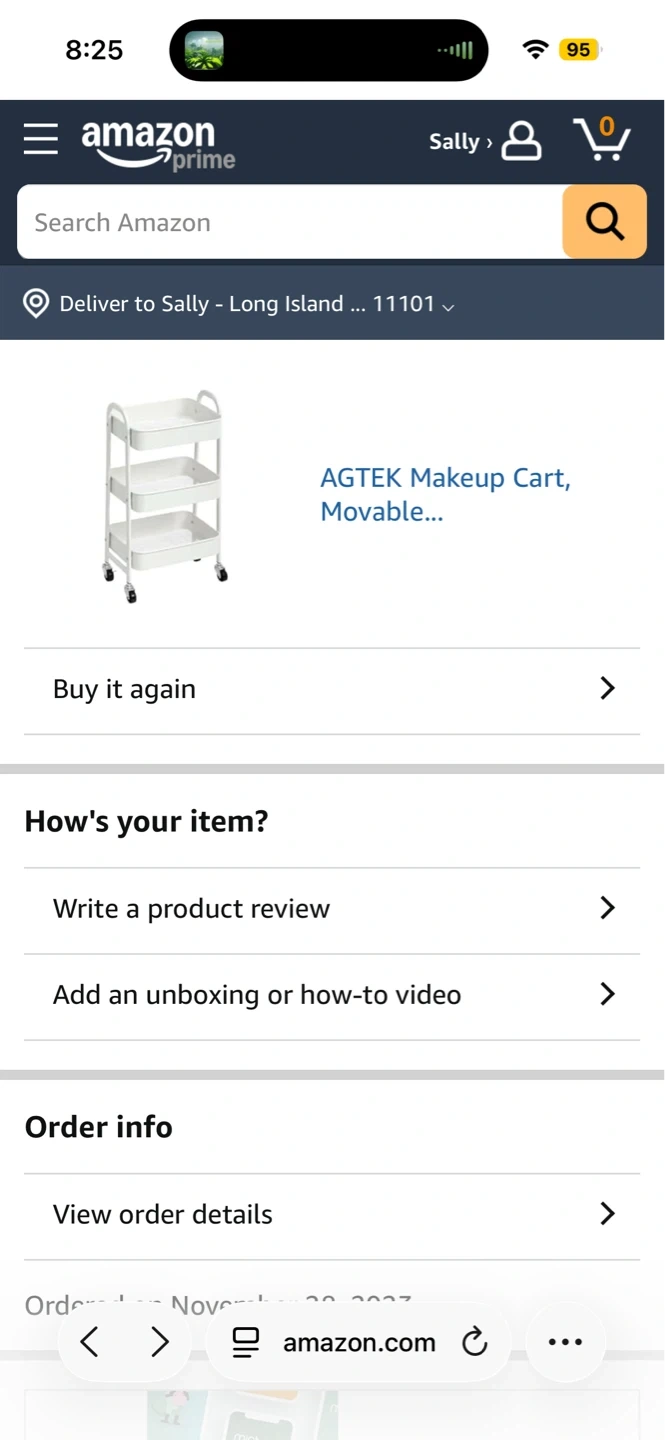This screenshot has height=1440, width=665.
Task: Tap the Amazon Prime logo
Action: pyautogui.click(x=158, y=144)
